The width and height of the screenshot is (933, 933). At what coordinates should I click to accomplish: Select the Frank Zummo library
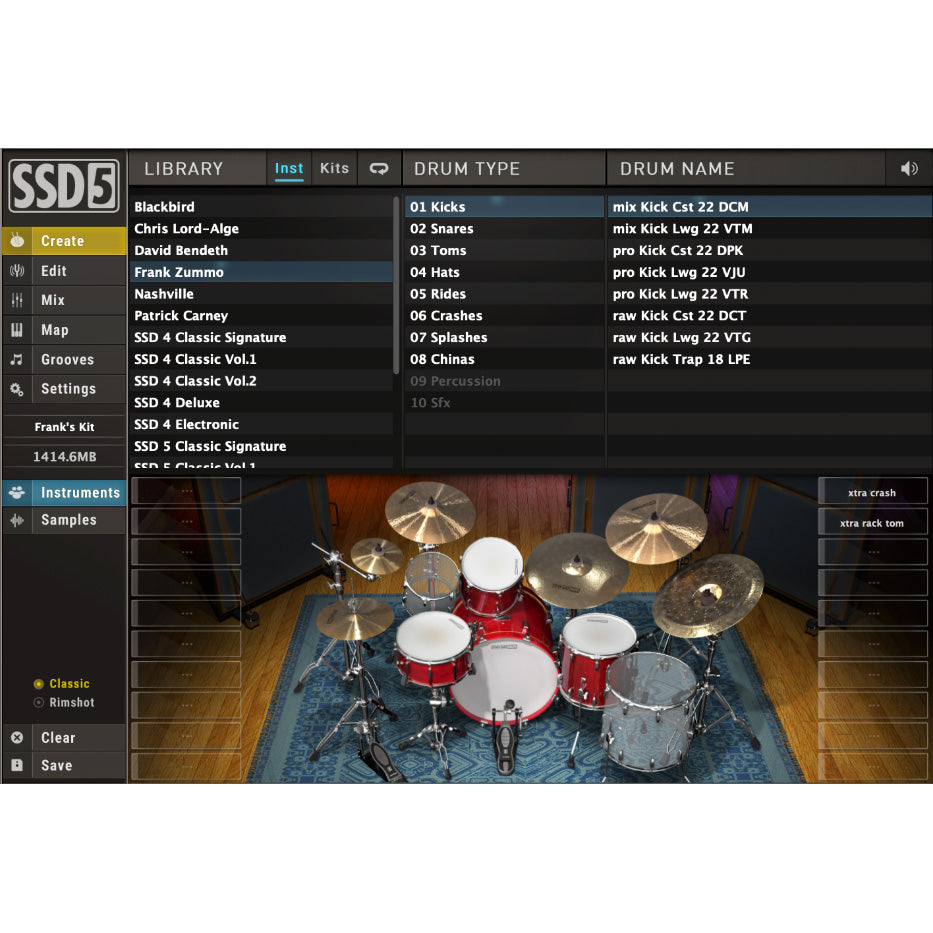click(261, 272)
